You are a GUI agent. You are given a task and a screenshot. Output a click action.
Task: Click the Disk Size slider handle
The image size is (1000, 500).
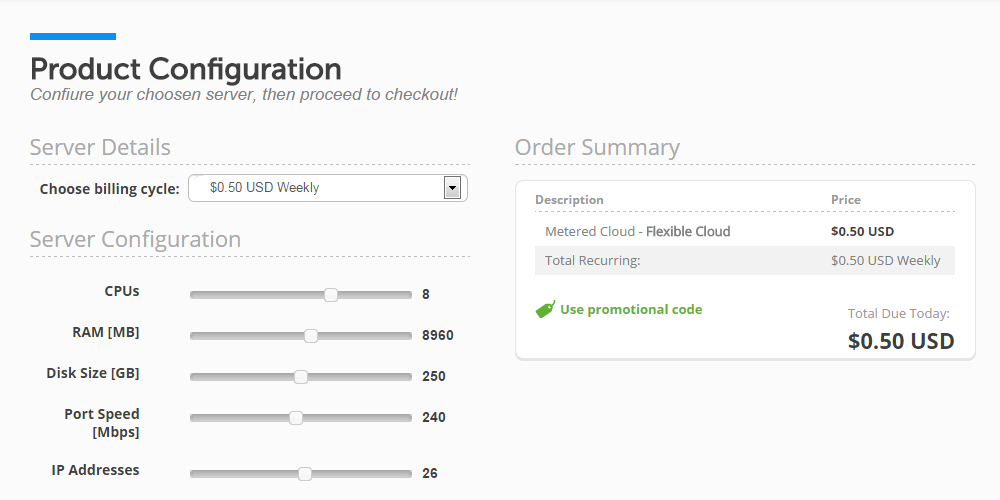[300, 377]
